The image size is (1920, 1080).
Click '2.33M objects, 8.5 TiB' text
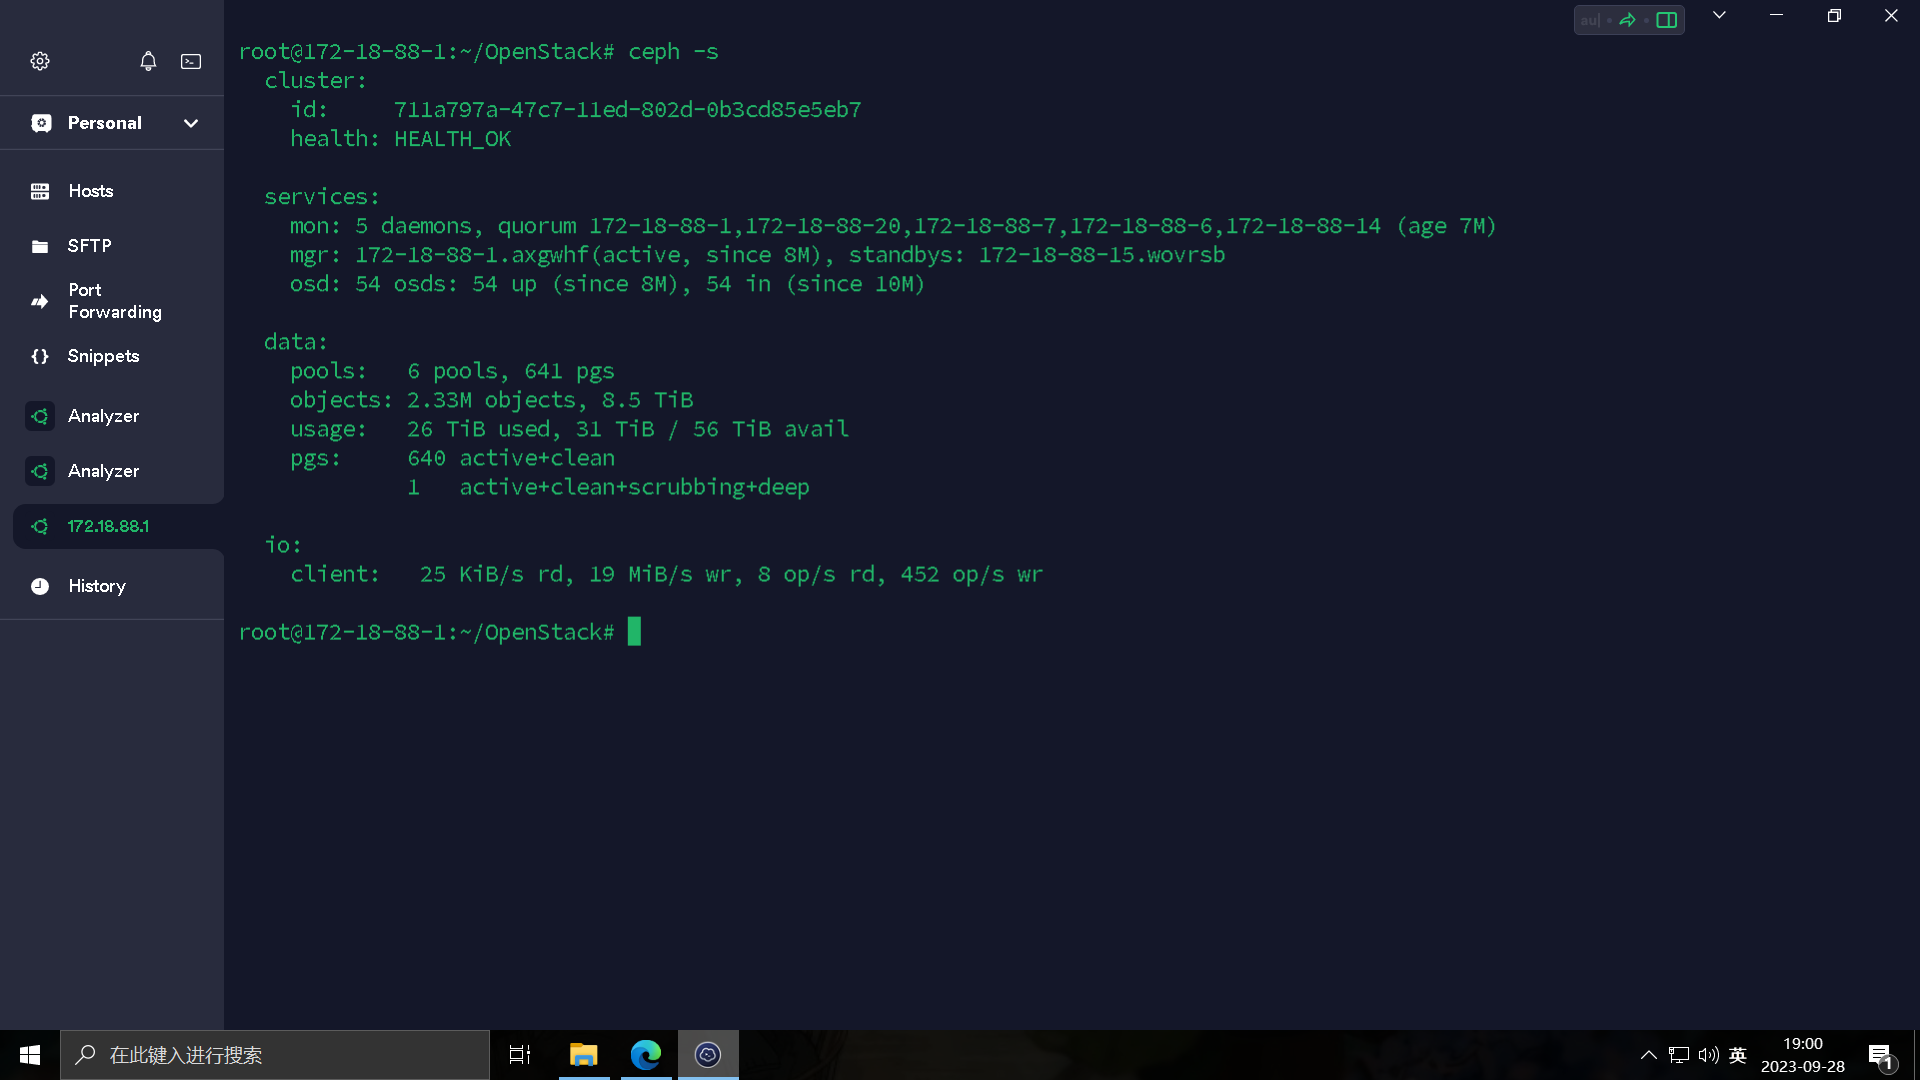point(550,400)
